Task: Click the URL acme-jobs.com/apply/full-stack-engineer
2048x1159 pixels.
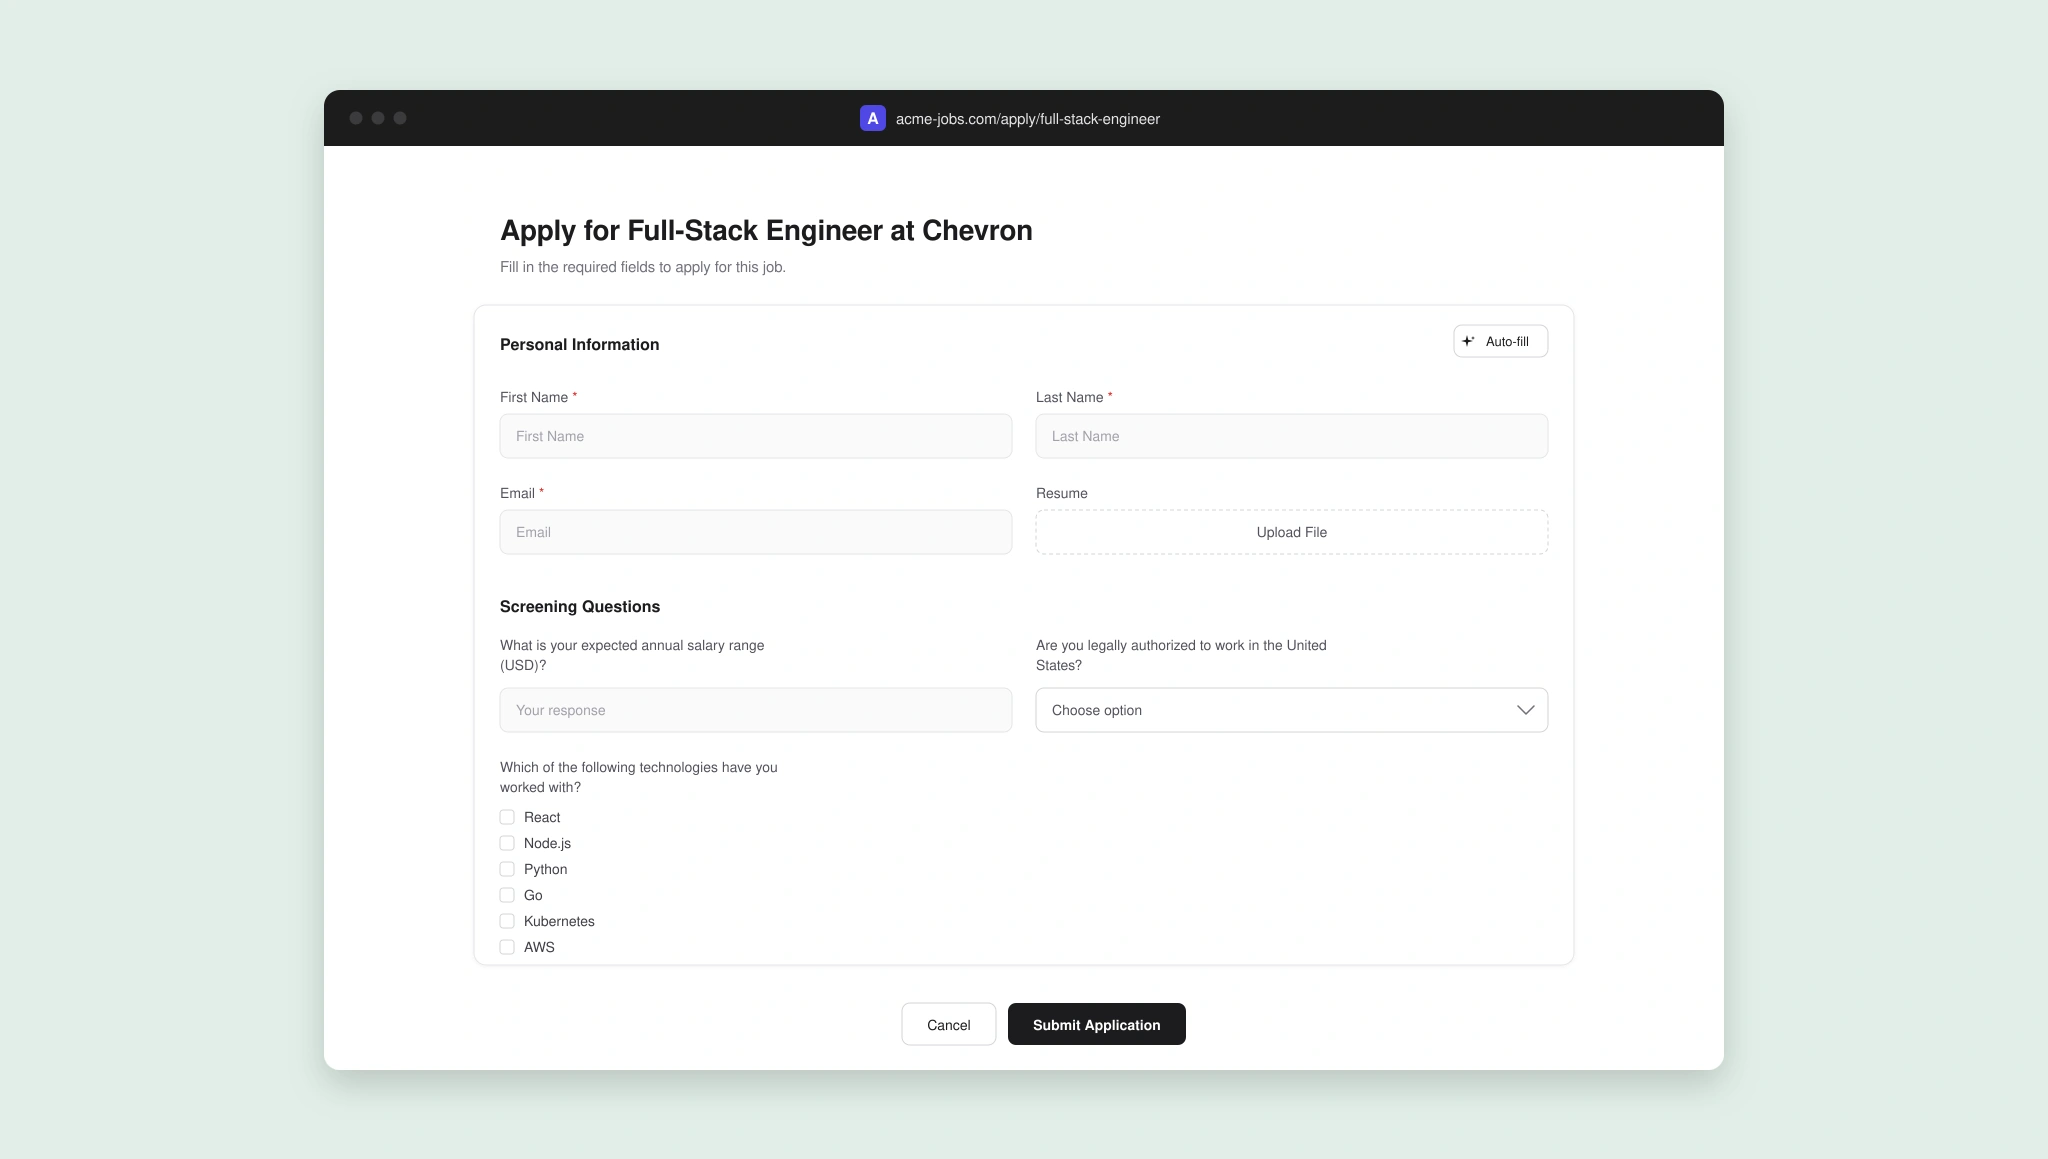Action: [1028, 119]
